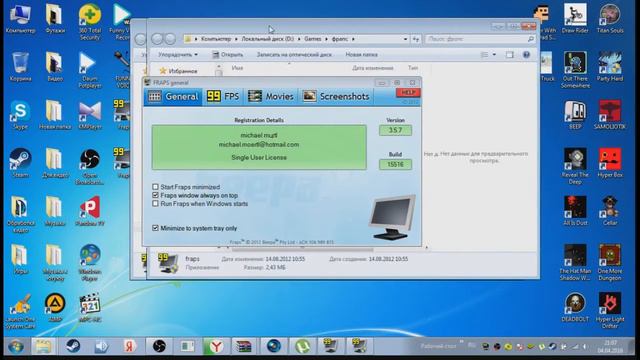Click the red HELP button in Fraps

point(408,93)
